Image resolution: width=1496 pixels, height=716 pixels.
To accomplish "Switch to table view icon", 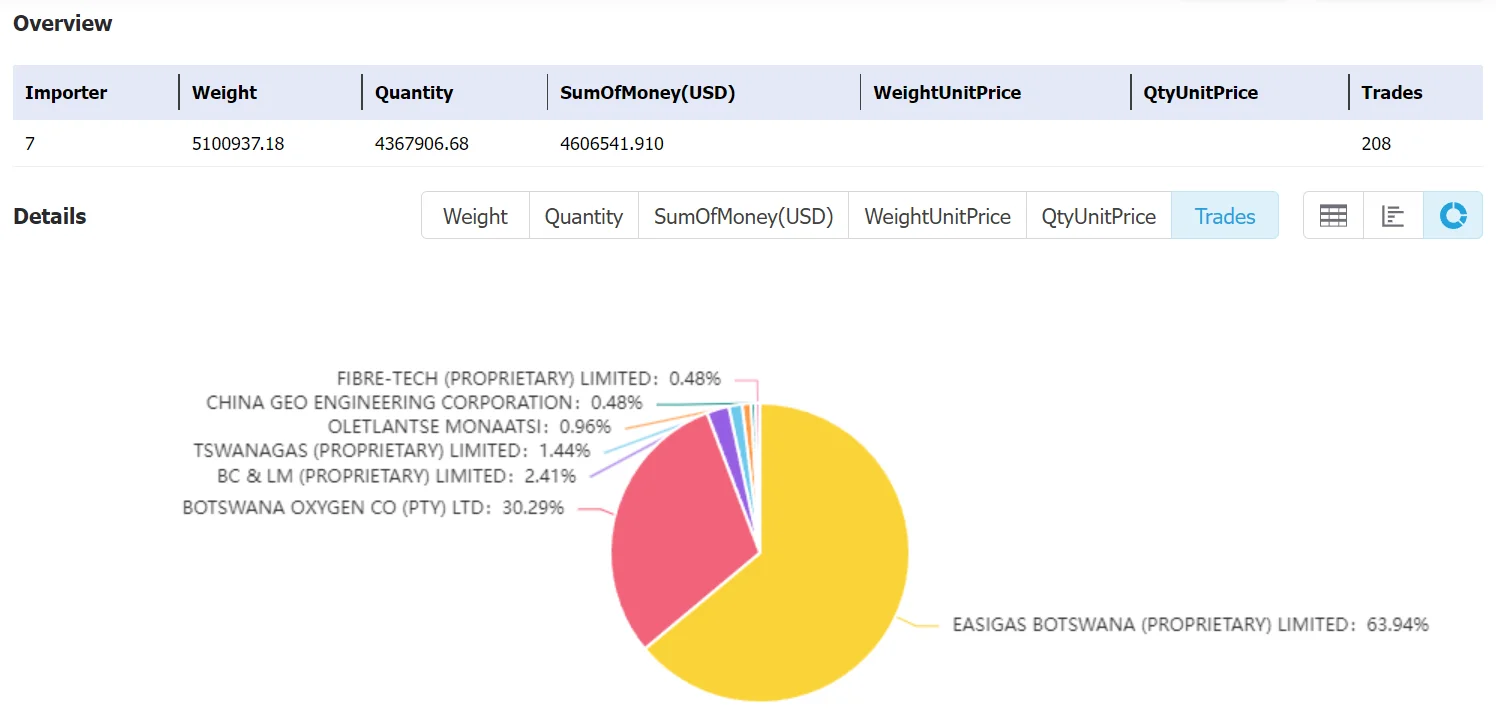I will point(1333,215).
